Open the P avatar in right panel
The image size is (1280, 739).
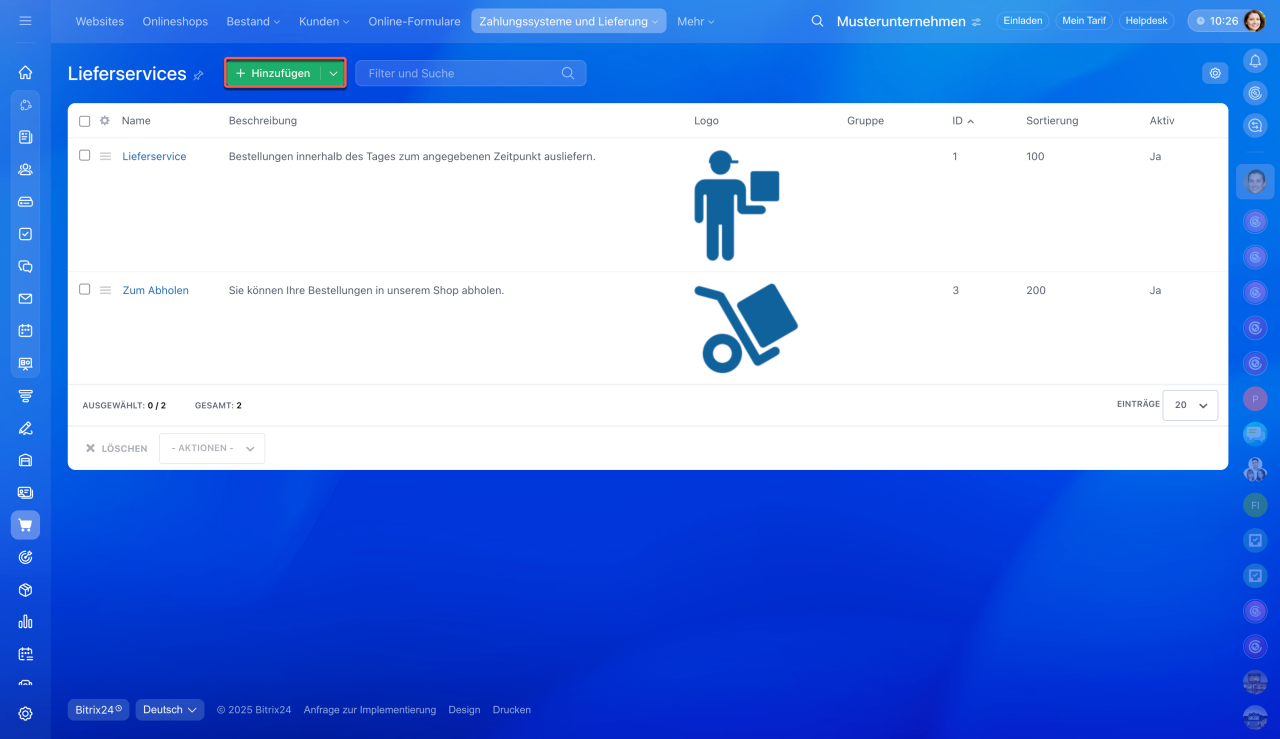(1255, 399)
